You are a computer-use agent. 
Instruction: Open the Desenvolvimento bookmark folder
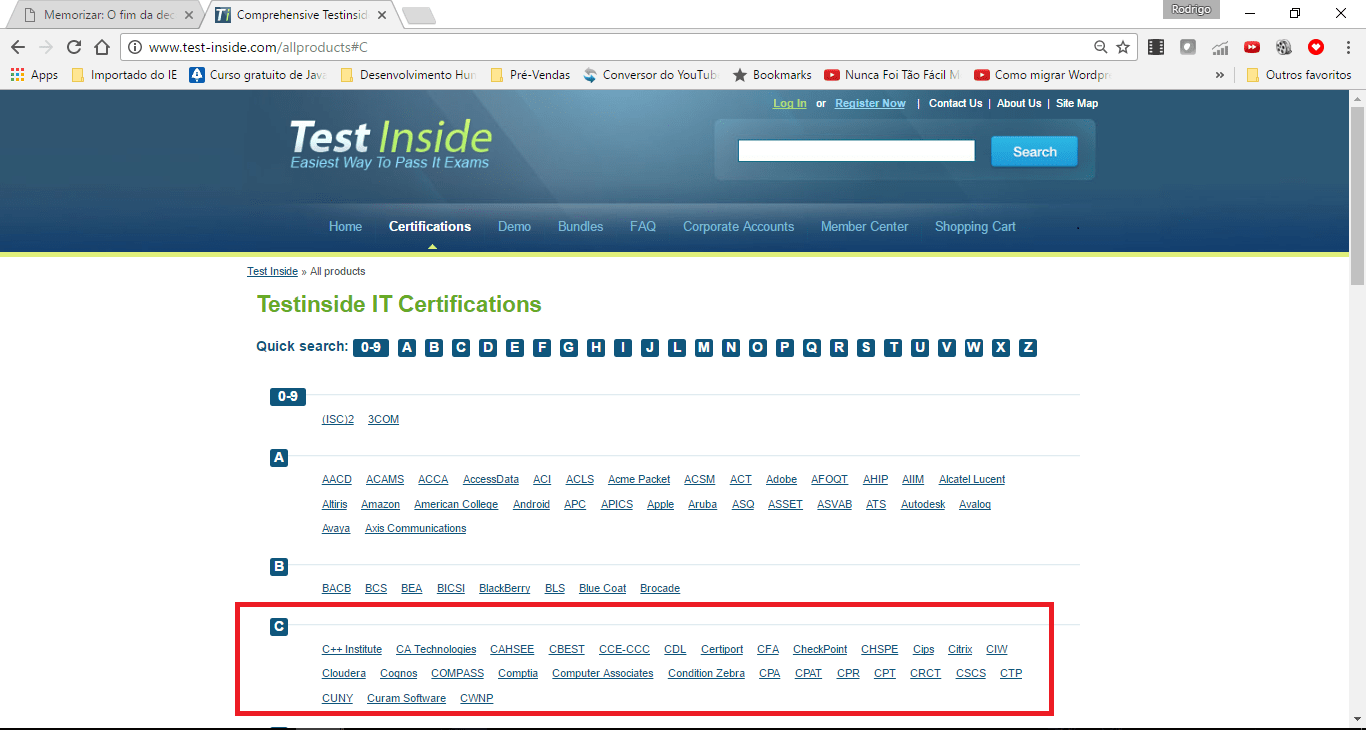[x=408, y=75]
